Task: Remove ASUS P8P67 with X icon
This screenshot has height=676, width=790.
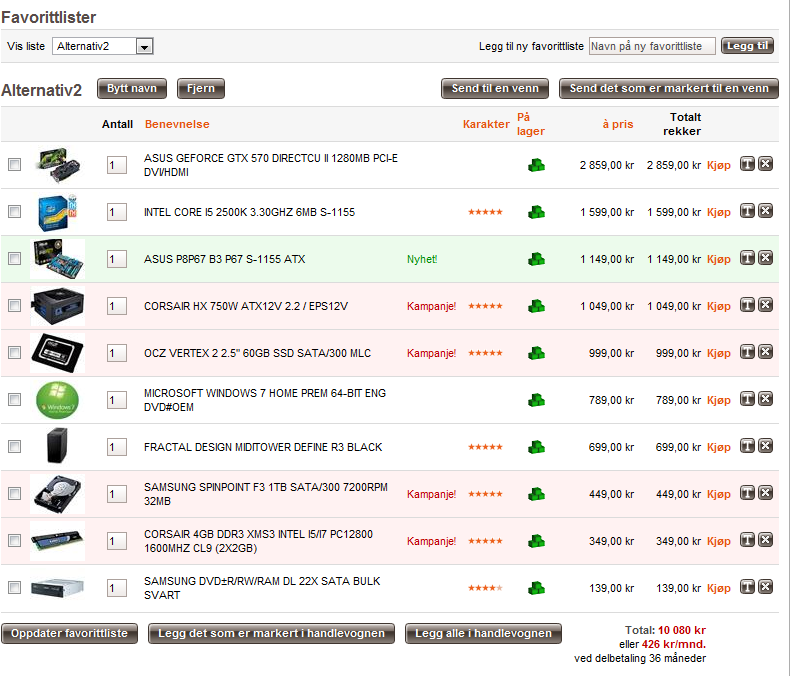Action: 765,258
